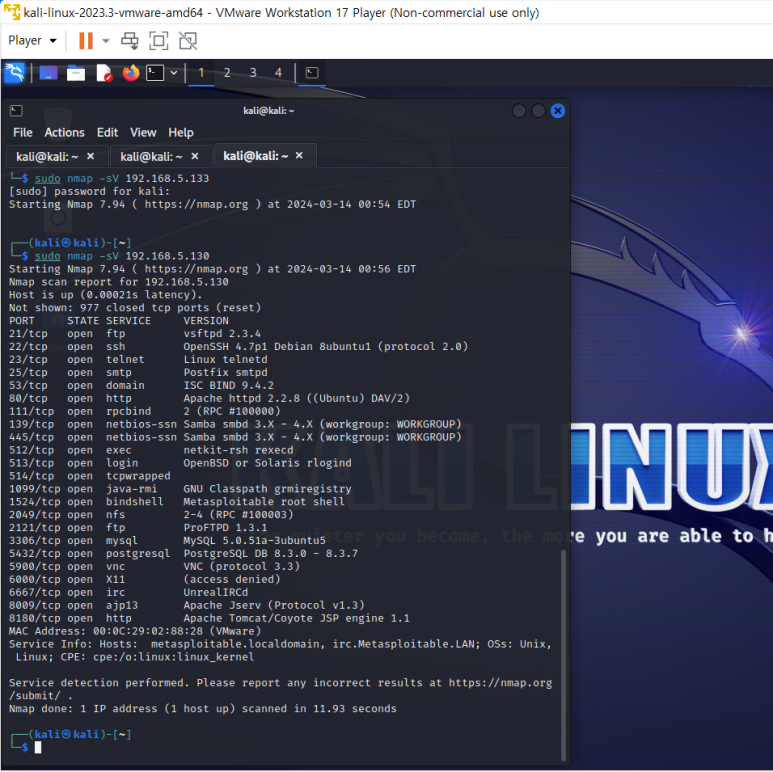The height and width of the screenshot is (772, 773).
Task: Toggle VMware Unity mode icon
Action: [188, 40]
